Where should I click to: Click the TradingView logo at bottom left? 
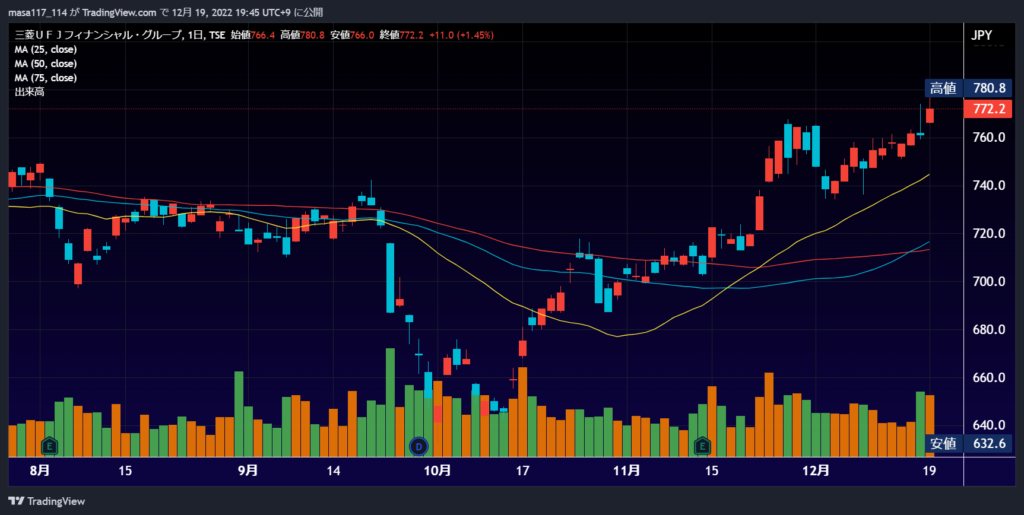[x=46, y=501]
